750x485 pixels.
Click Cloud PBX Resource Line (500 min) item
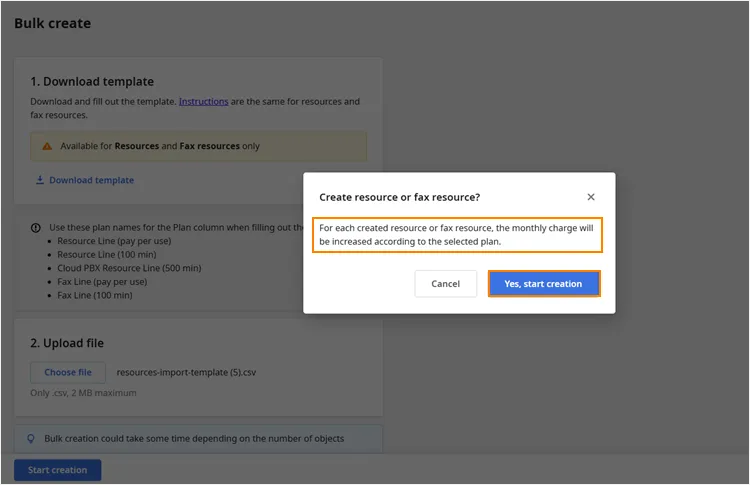129,268
